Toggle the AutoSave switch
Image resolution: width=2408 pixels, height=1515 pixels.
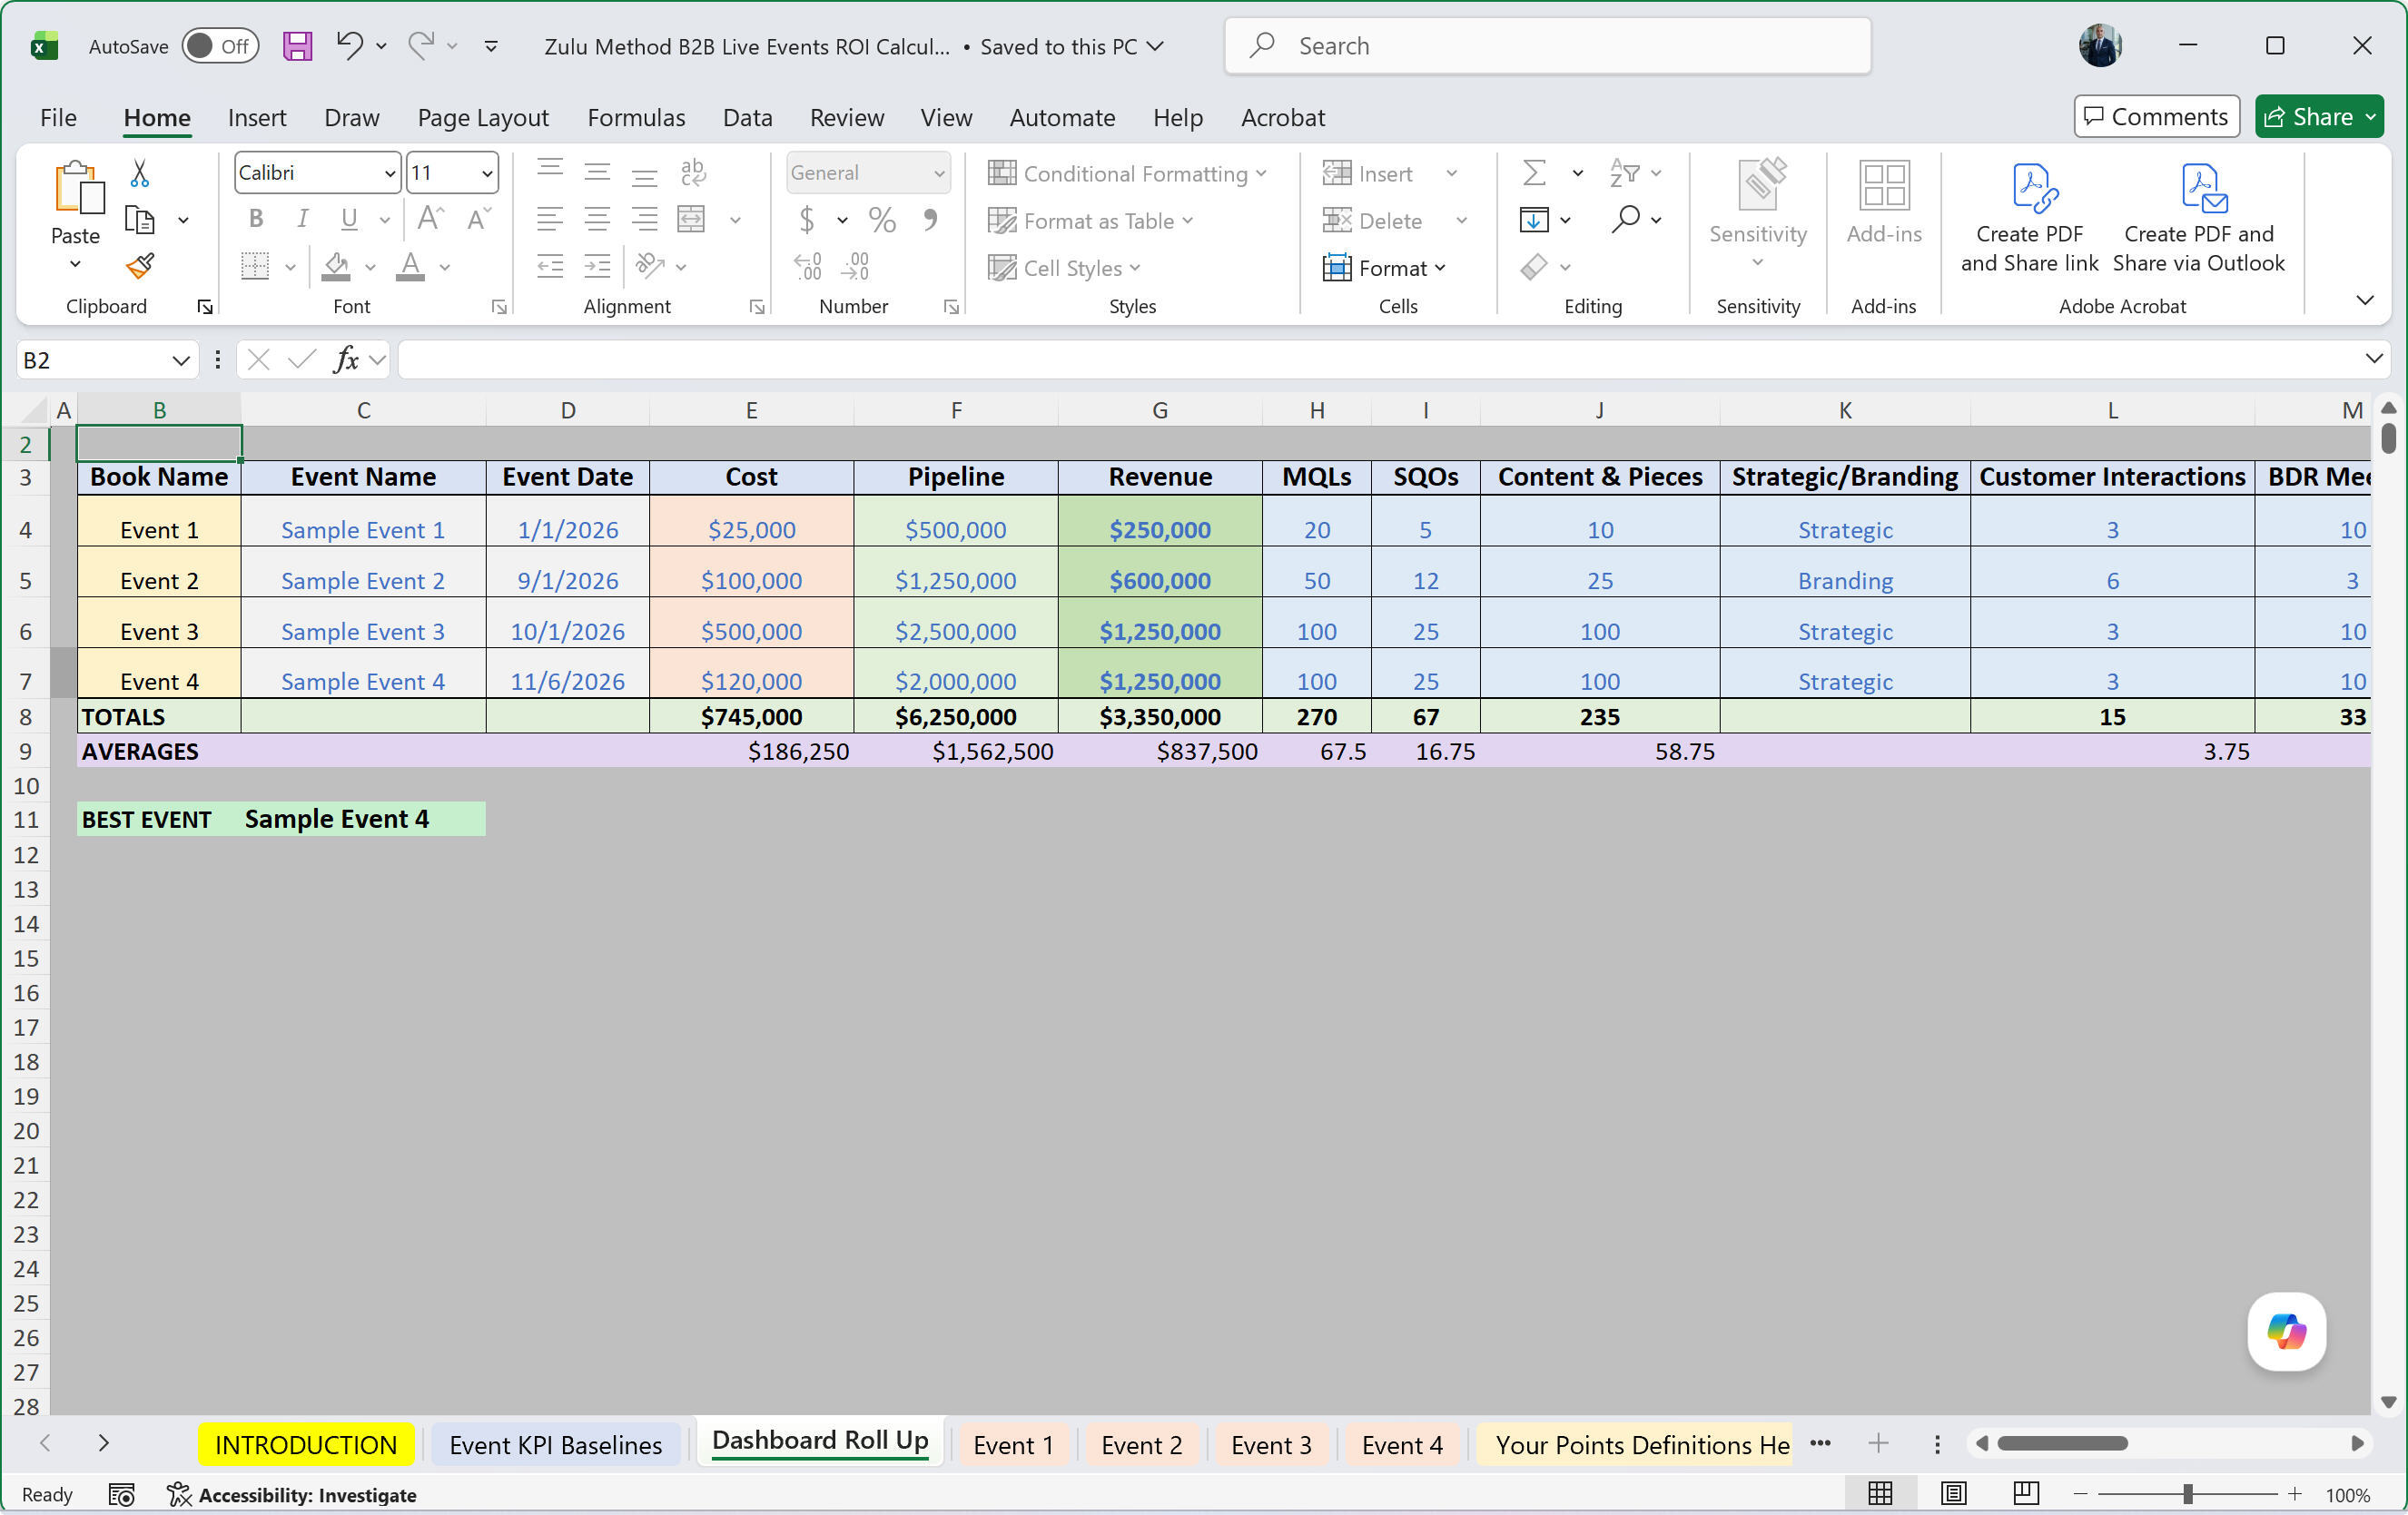(x=220, y=46)
